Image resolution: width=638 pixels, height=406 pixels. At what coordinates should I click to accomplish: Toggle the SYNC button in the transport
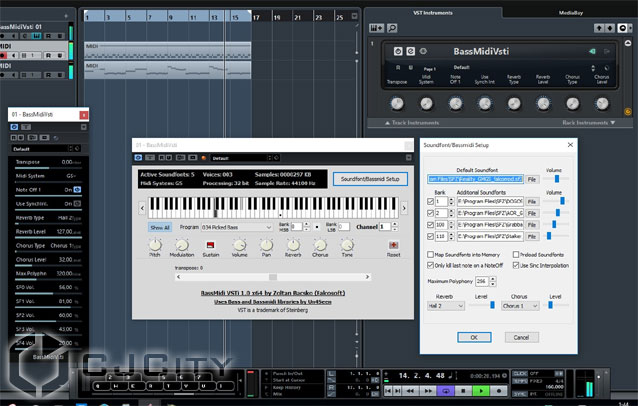(520, 394)
